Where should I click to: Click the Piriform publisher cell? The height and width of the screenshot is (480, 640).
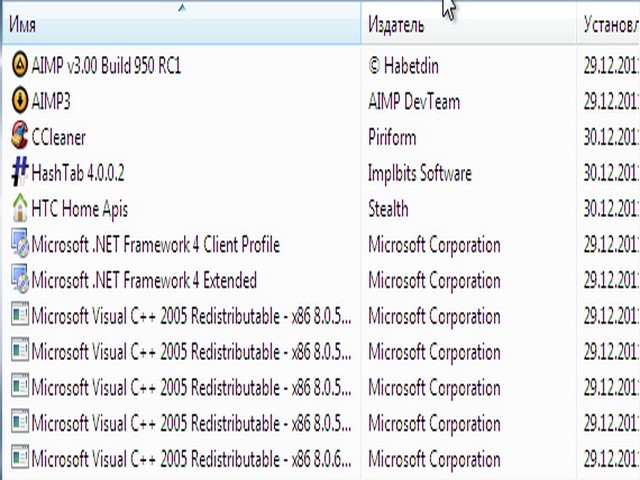pos(392,137)
